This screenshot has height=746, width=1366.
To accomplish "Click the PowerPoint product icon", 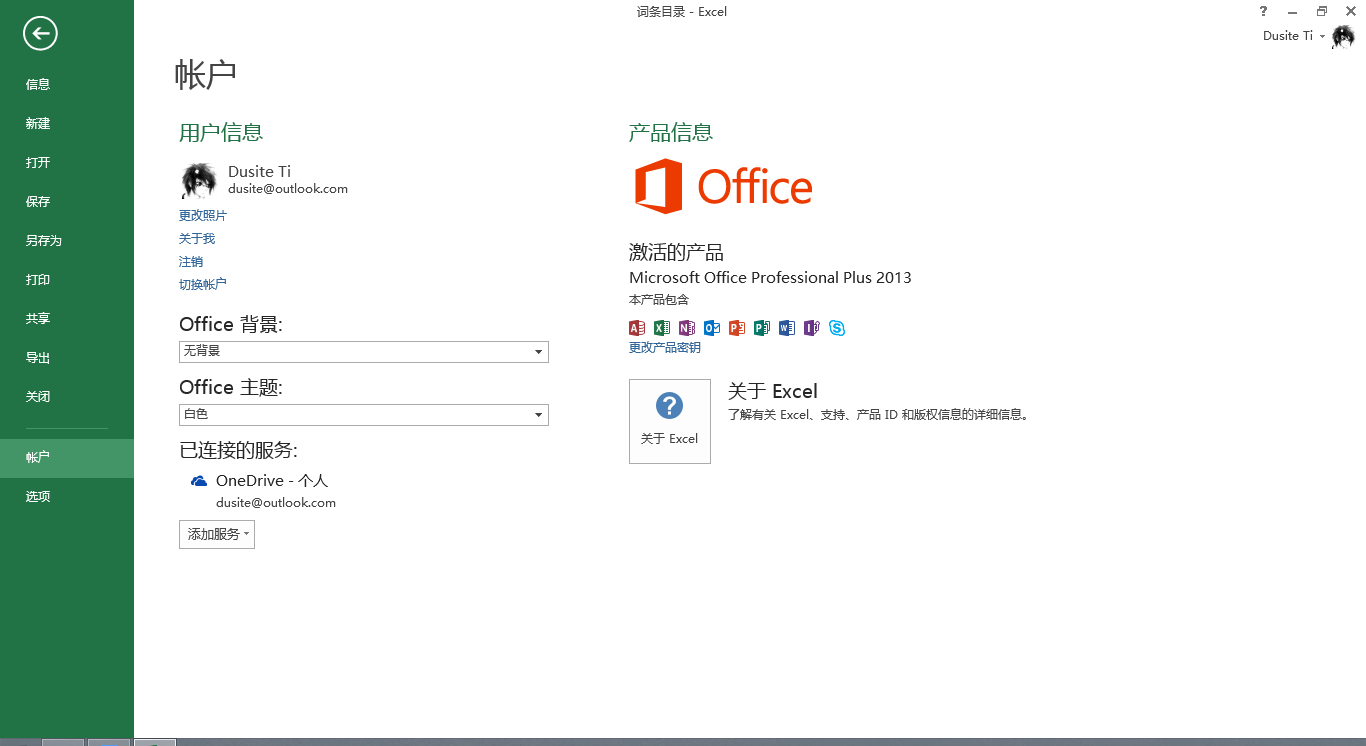I will point(737,328).
